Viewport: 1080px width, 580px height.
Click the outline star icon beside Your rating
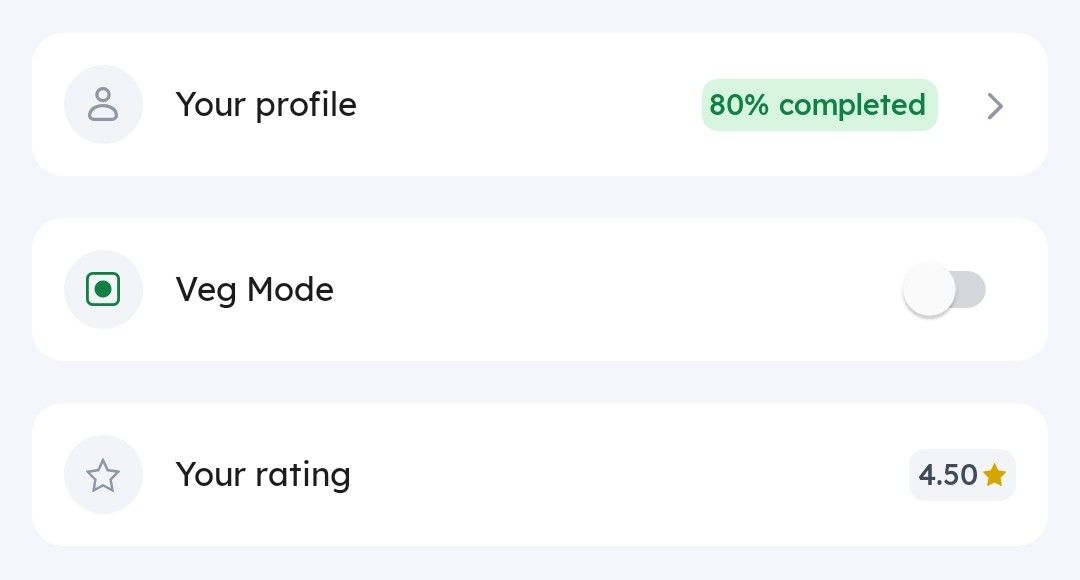click(x=103, y=475)
